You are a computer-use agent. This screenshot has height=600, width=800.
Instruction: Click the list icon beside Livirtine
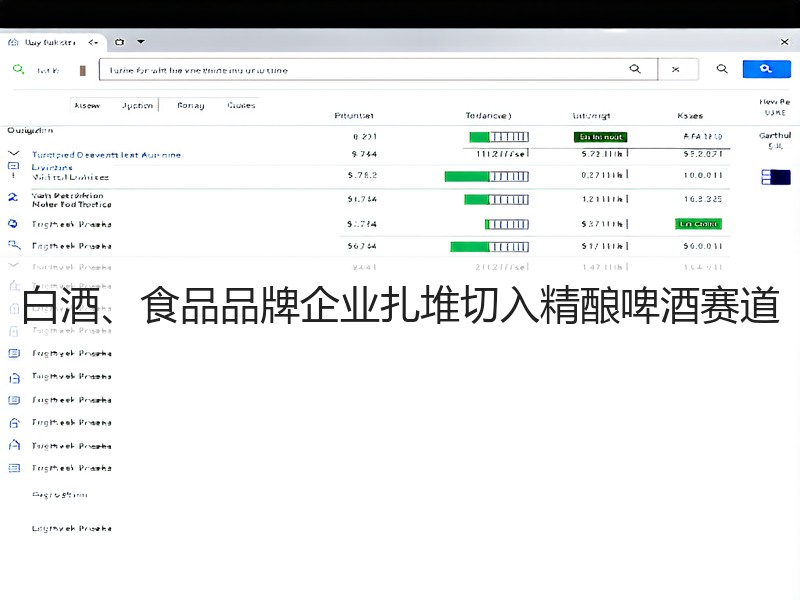click(14, 166)
